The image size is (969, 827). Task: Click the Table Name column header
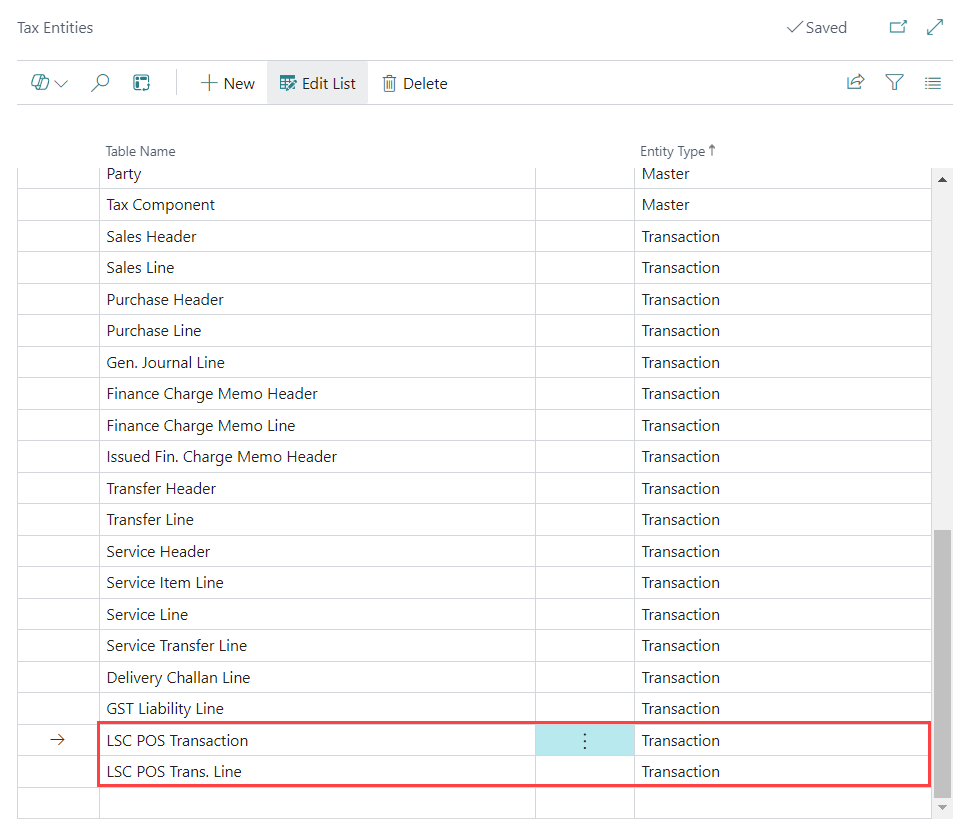tap(141, 151)
